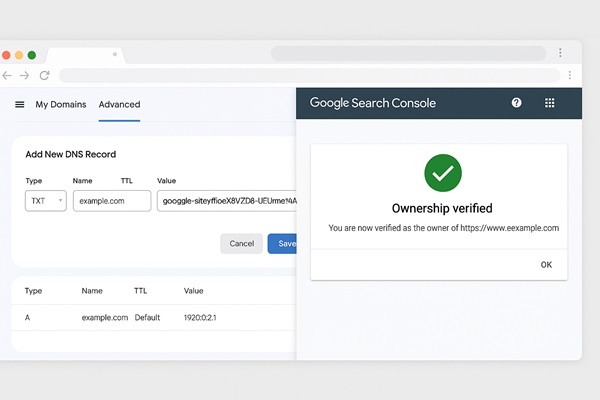This screenshot has width=600, height=400.
Task: Save the new DNS record
Action: 283,243
